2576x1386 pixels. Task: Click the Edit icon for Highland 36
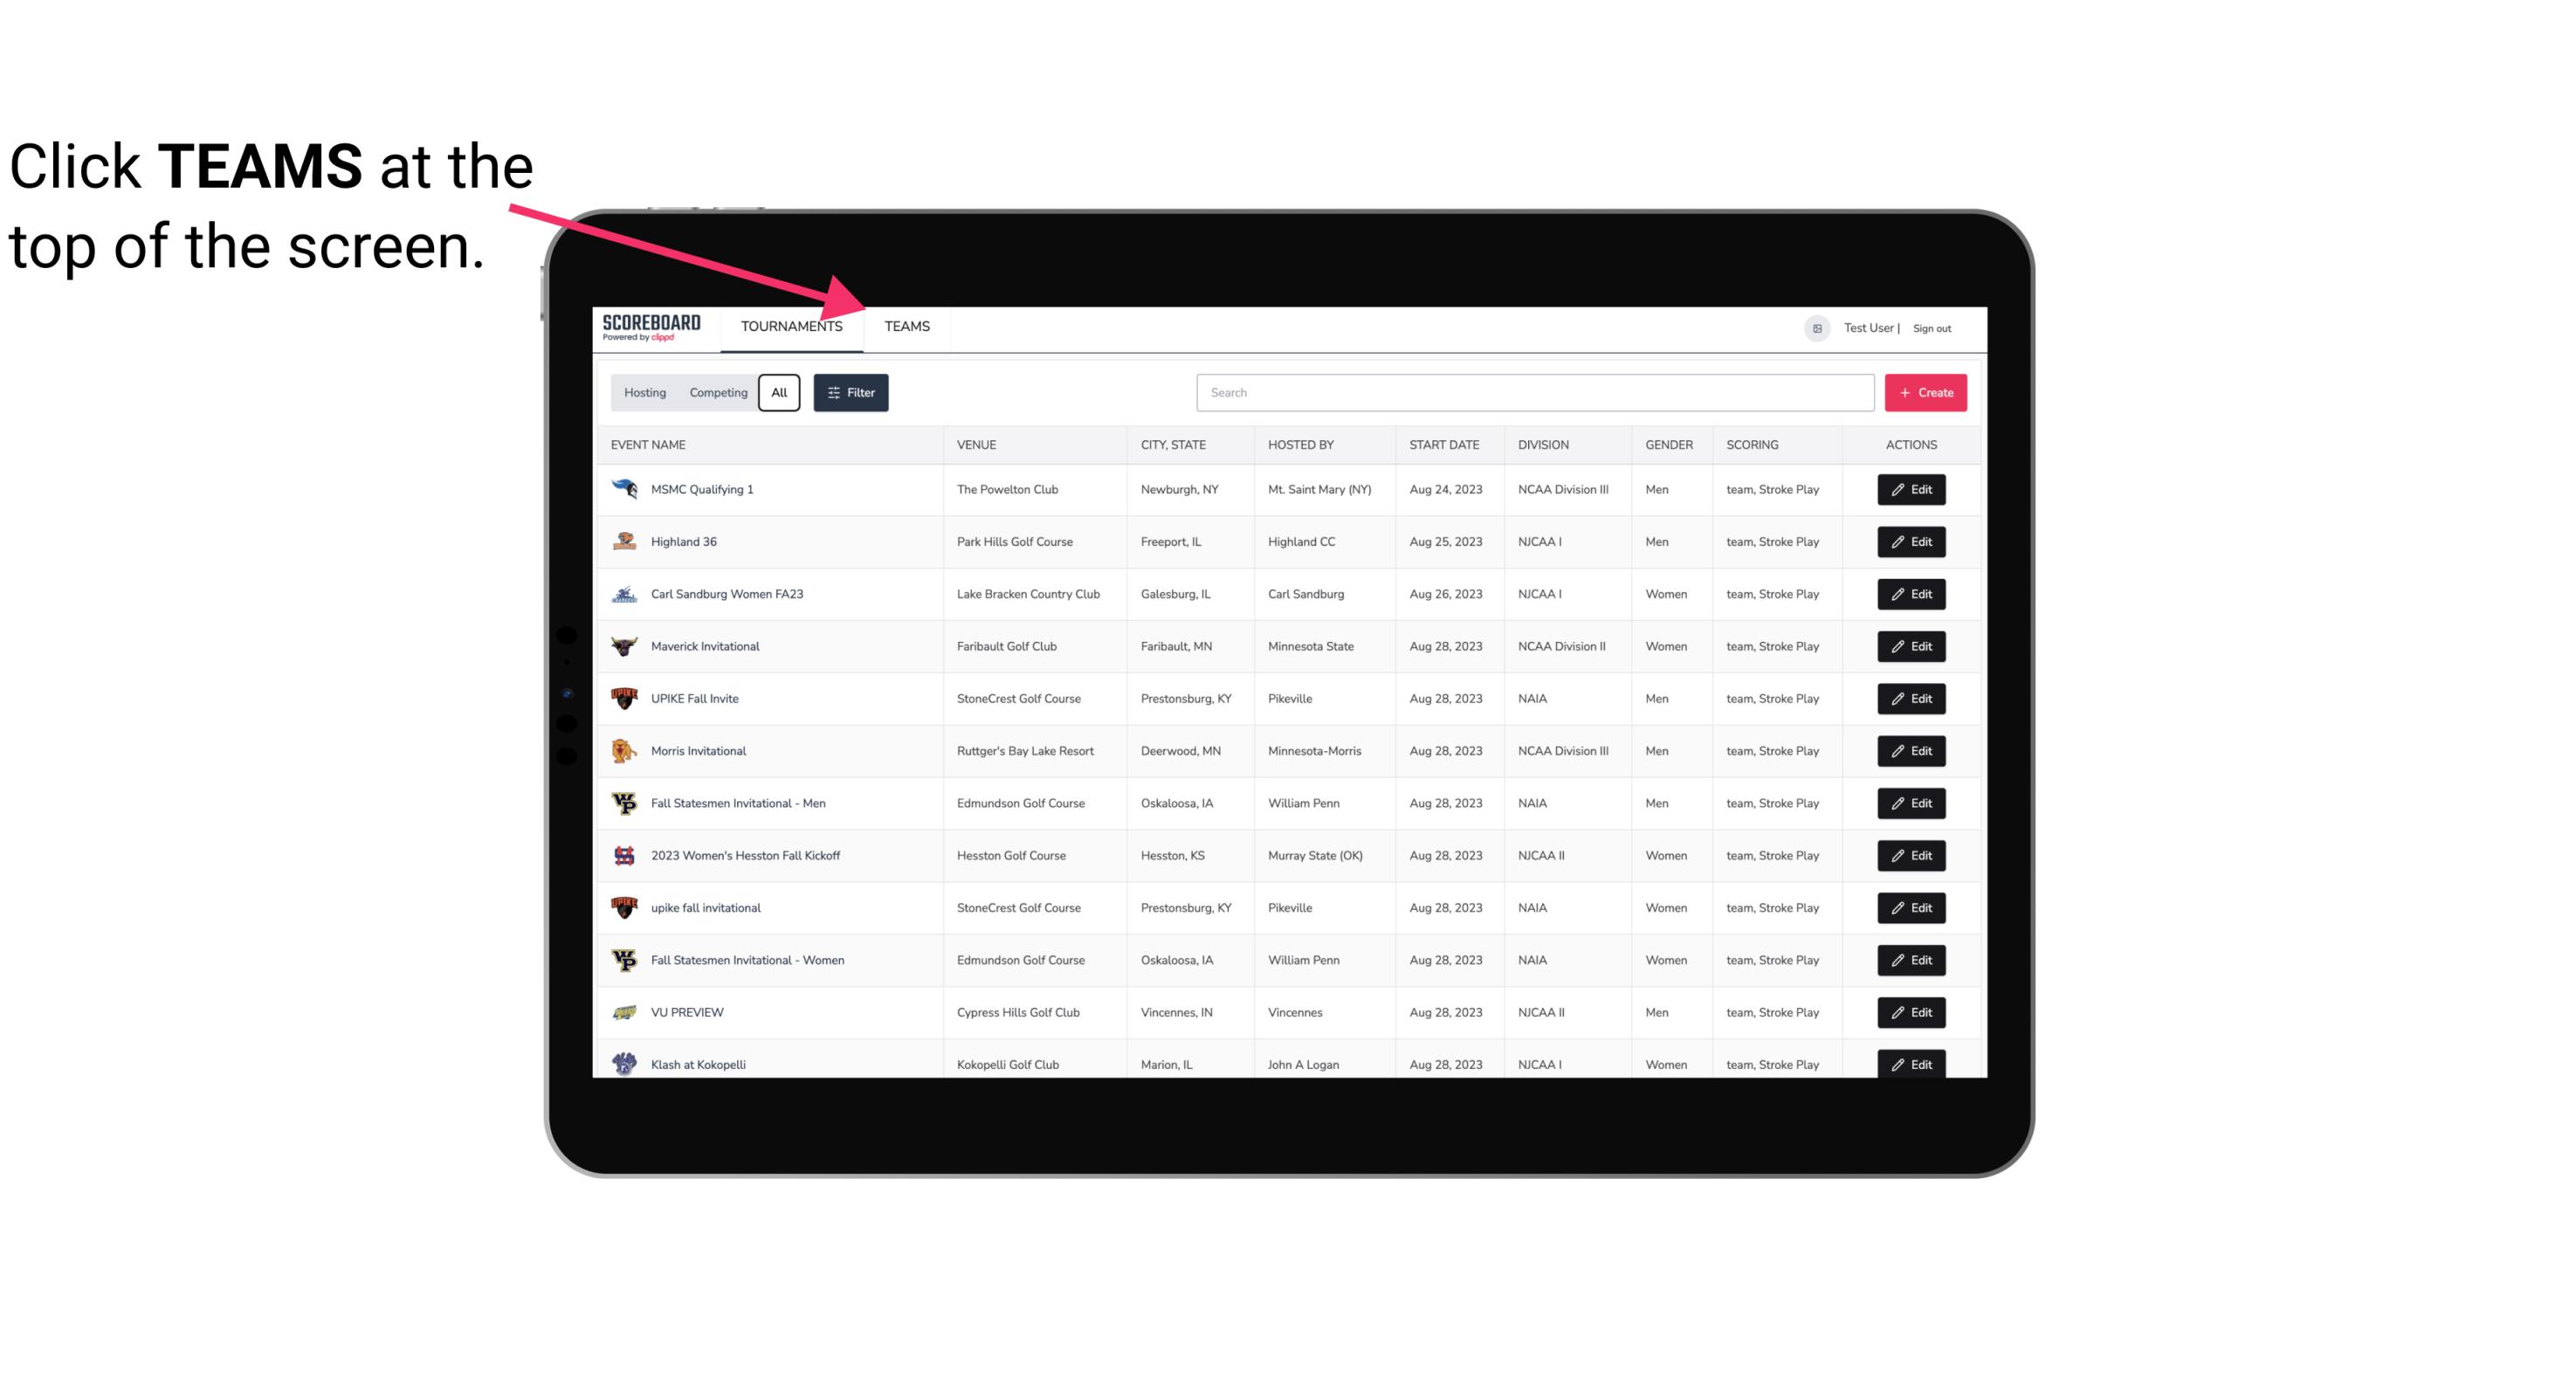(x=1911, y=541)
